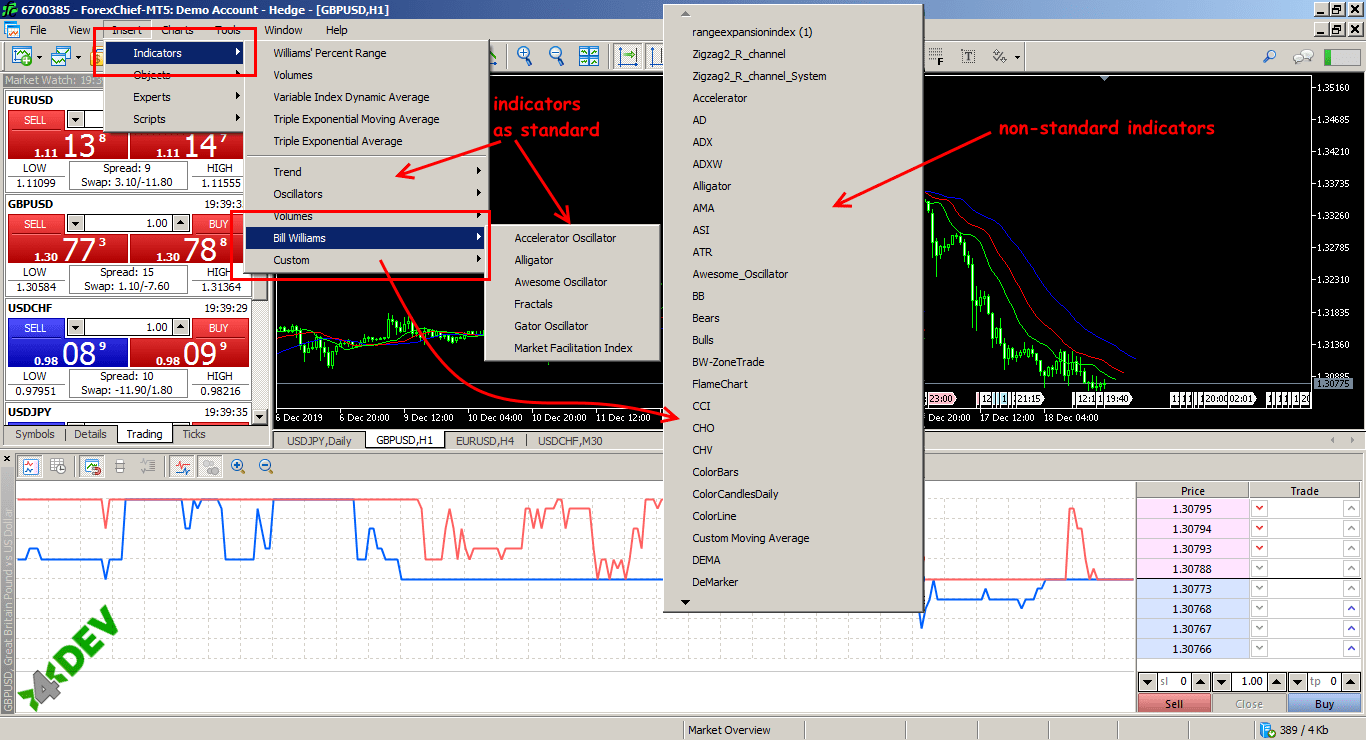This screenshot has height=740, width=1366.
Task: Choose Zigzag2_R_channel custom indicator
Action: [792, 54]
